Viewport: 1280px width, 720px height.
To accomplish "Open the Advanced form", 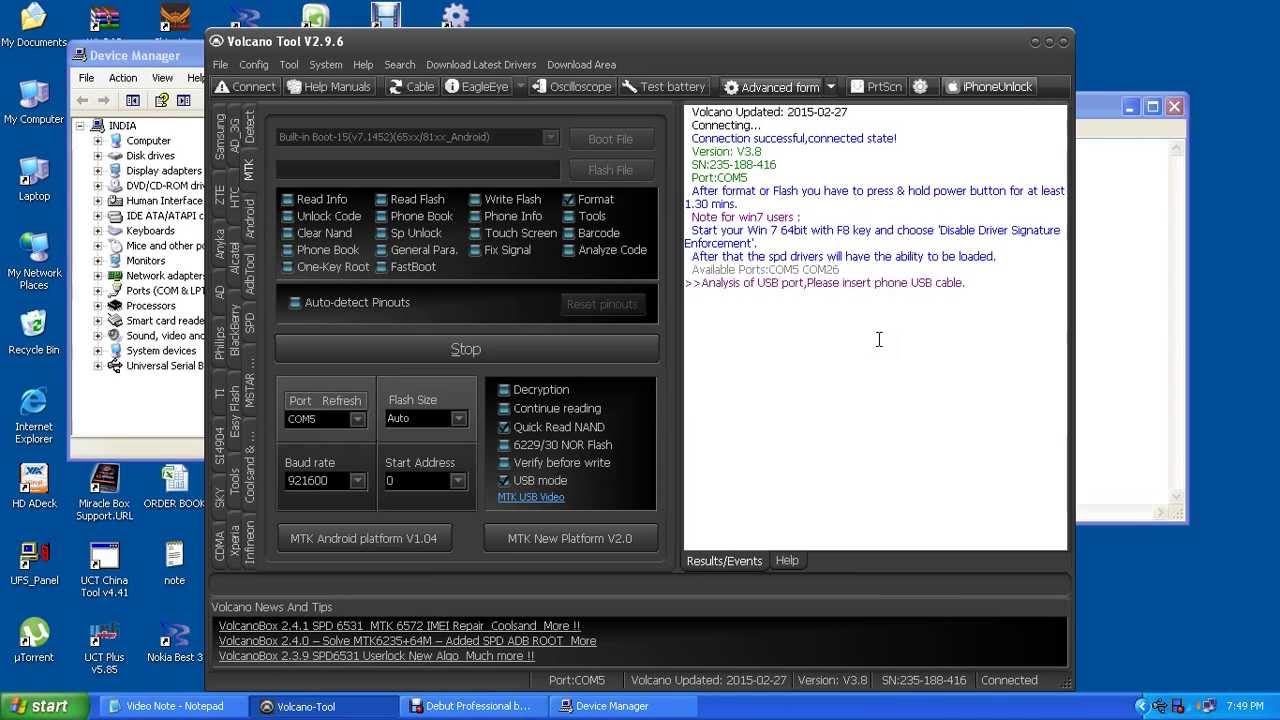I will click(x=771, y=87).
